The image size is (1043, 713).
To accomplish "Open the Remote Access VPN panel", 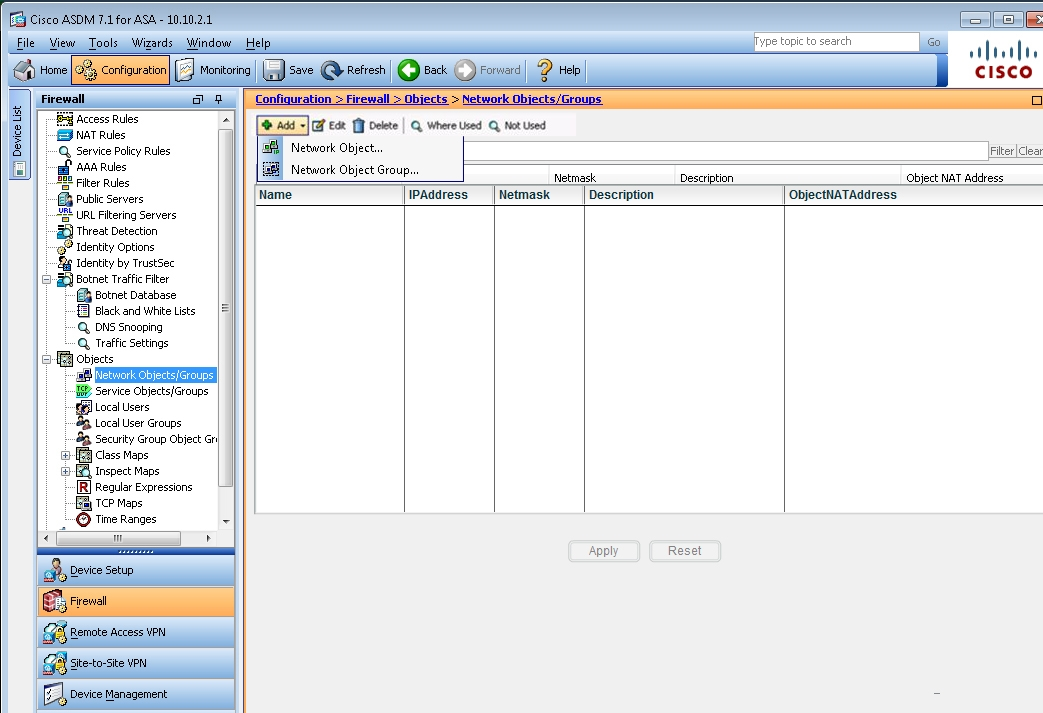I will 136,633.
